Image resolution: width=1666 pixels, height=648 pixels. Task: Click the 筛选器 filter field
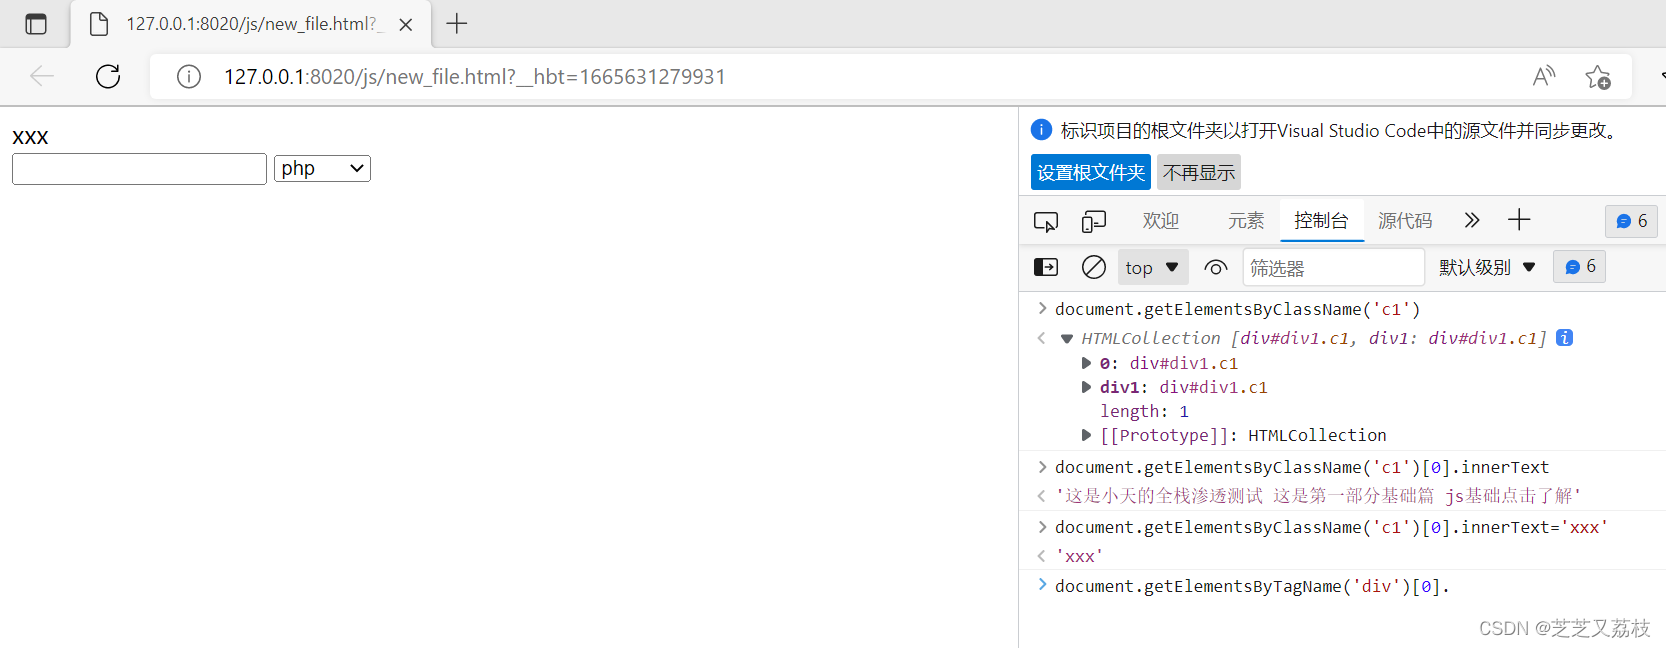click(1334, 268)
